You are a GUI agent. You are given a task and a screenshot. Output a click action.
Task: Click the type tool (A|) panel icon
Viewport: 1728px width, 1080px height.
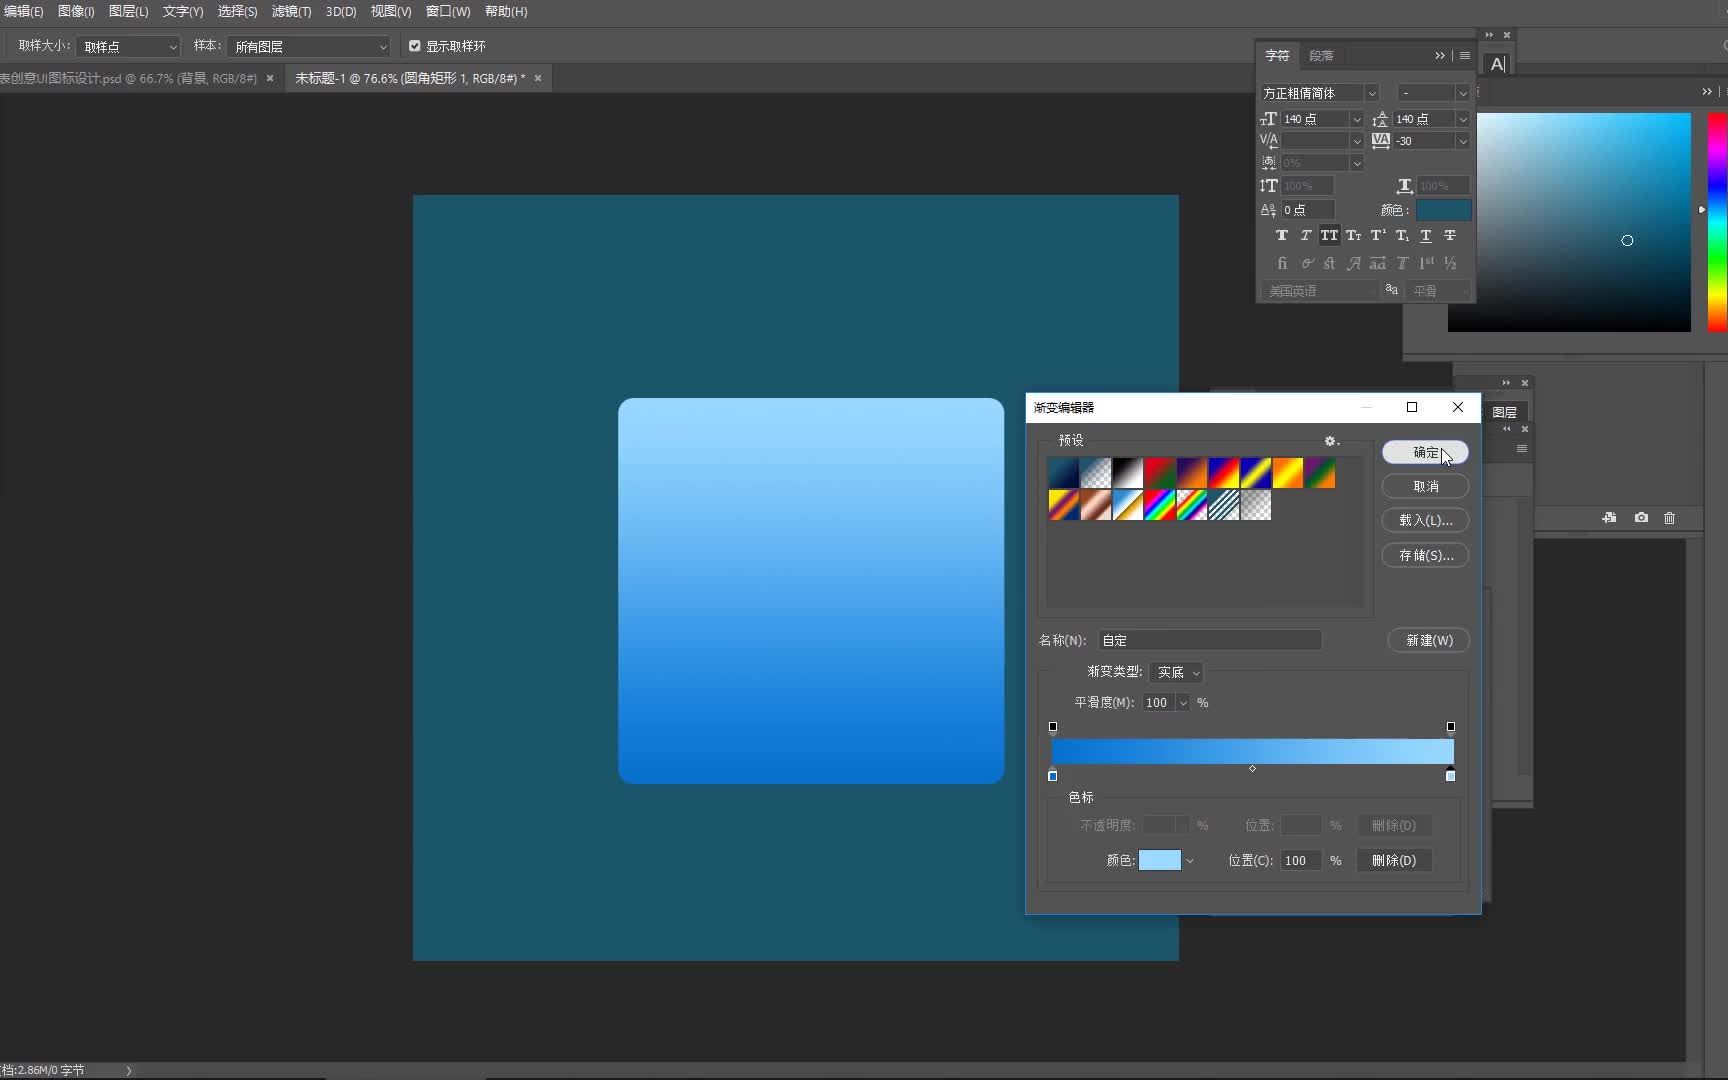point(1497,64)
